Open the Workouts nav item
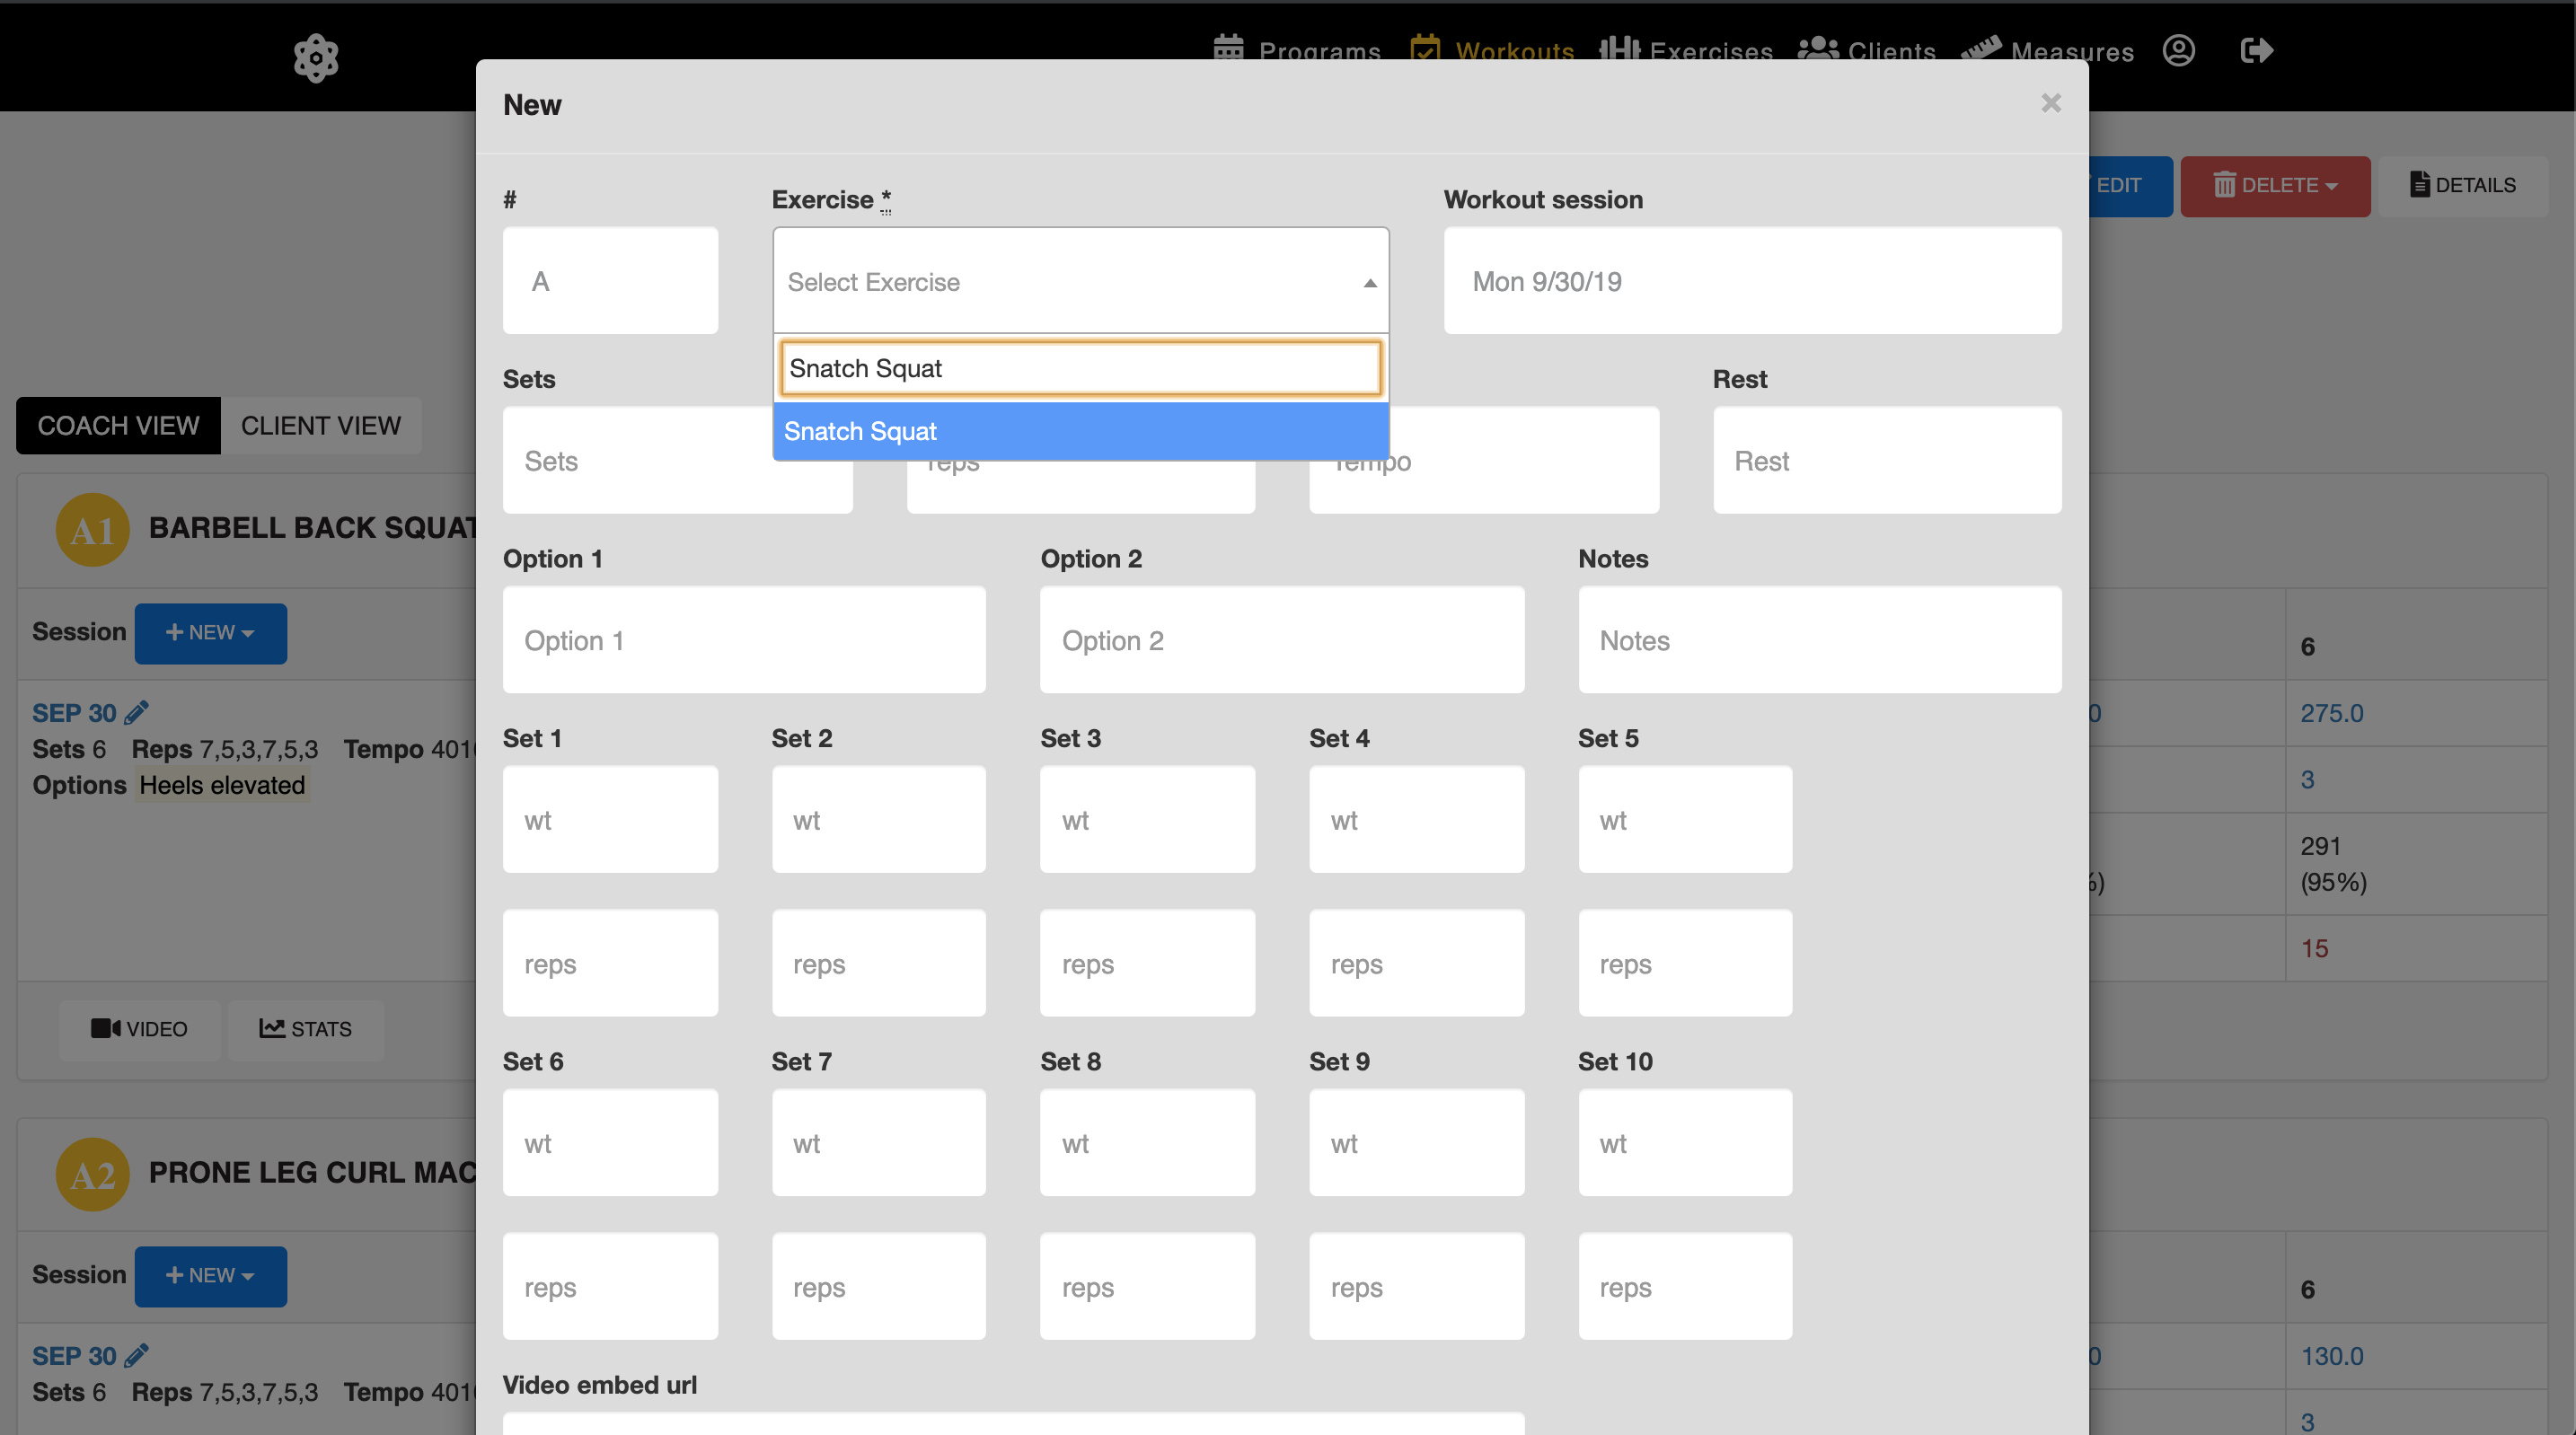Screen dimensions: 2576x1435 (x=1492, y=50)
